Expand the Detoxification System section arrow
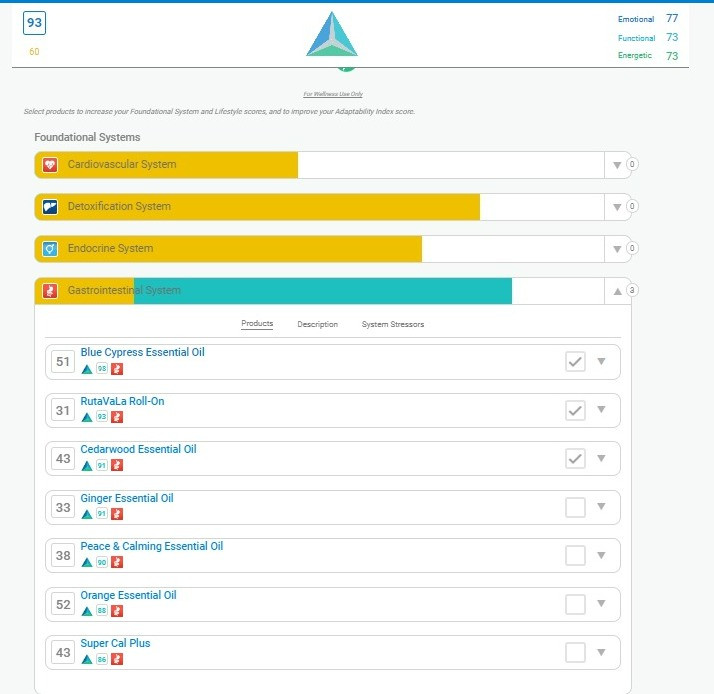 (617, 207)
